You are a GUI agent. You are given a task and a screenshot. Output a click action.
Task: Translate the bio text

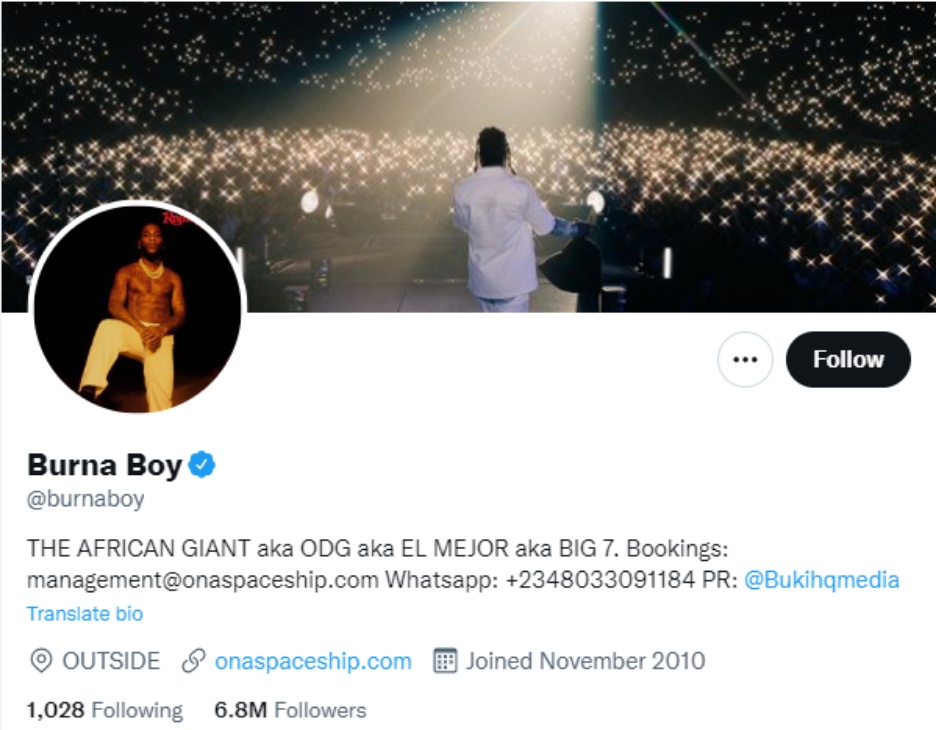tap(85, 614)
